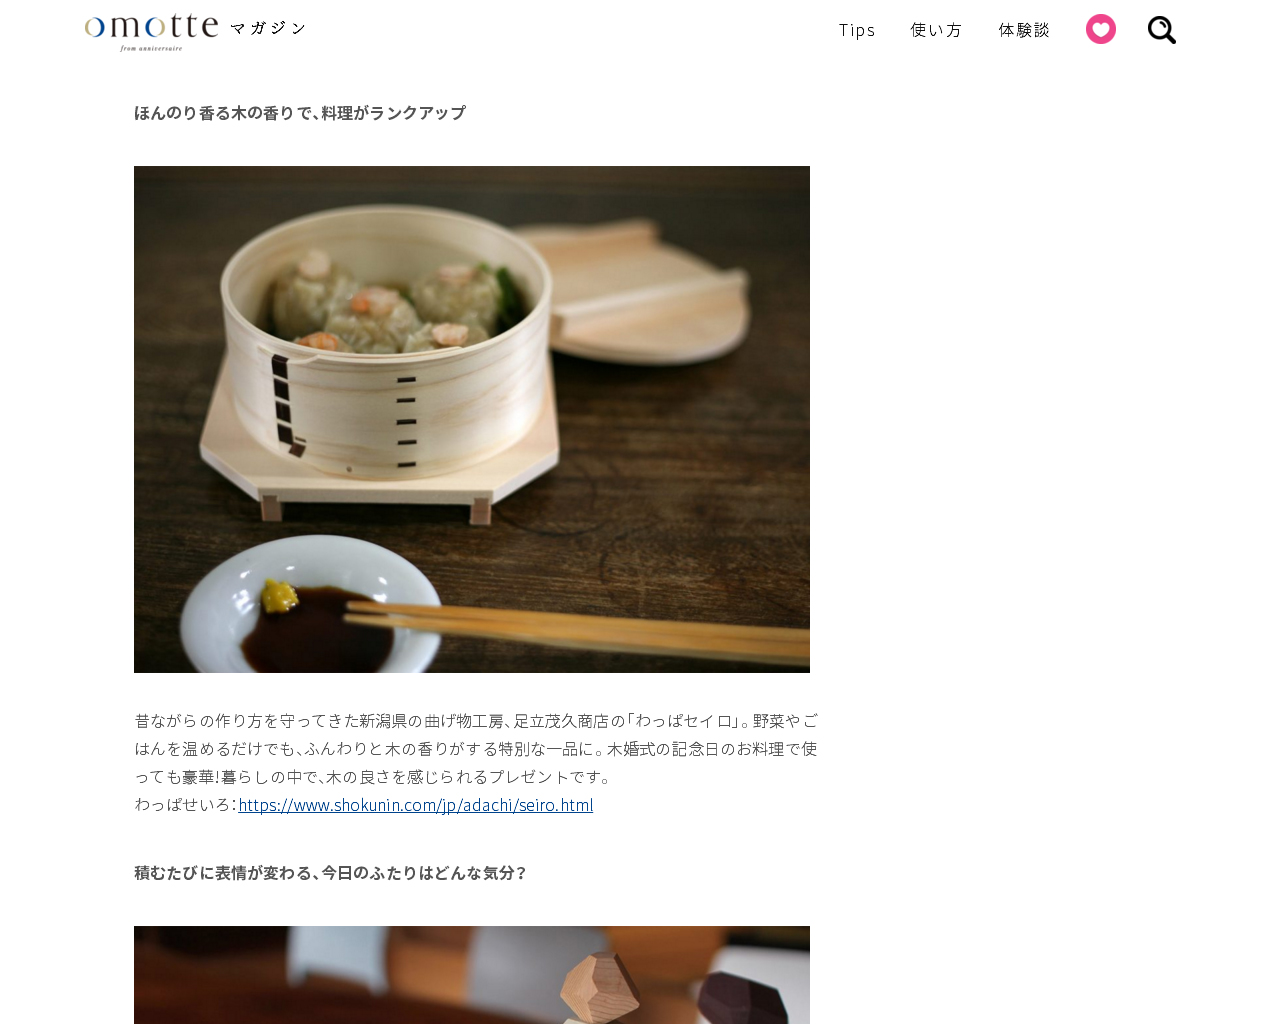This screenshot has width=1264, height=1024.
Task: Click the heading 積むたびに表情が変わる
Action: click(x=330, y=873)
